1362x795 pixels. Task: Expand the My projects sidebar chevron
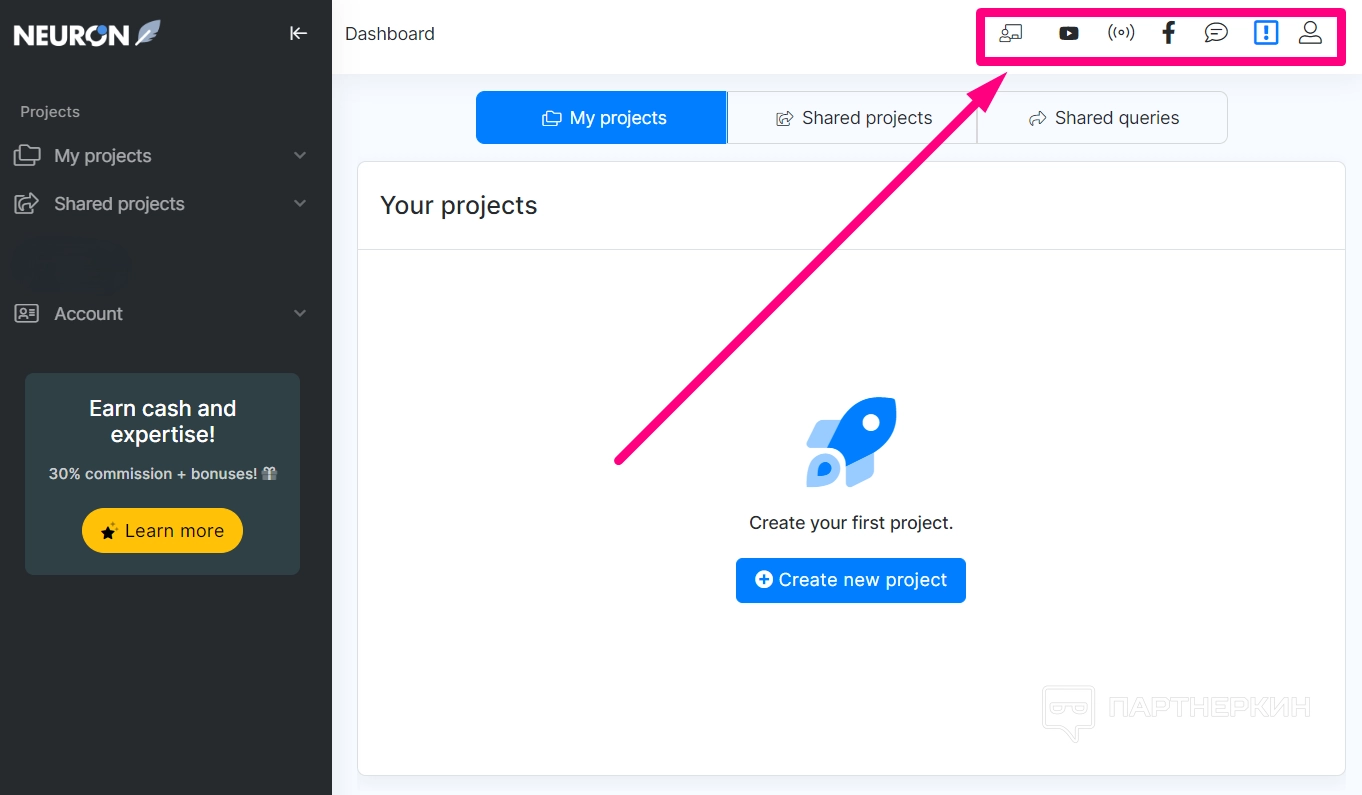[x=300, y=156]
